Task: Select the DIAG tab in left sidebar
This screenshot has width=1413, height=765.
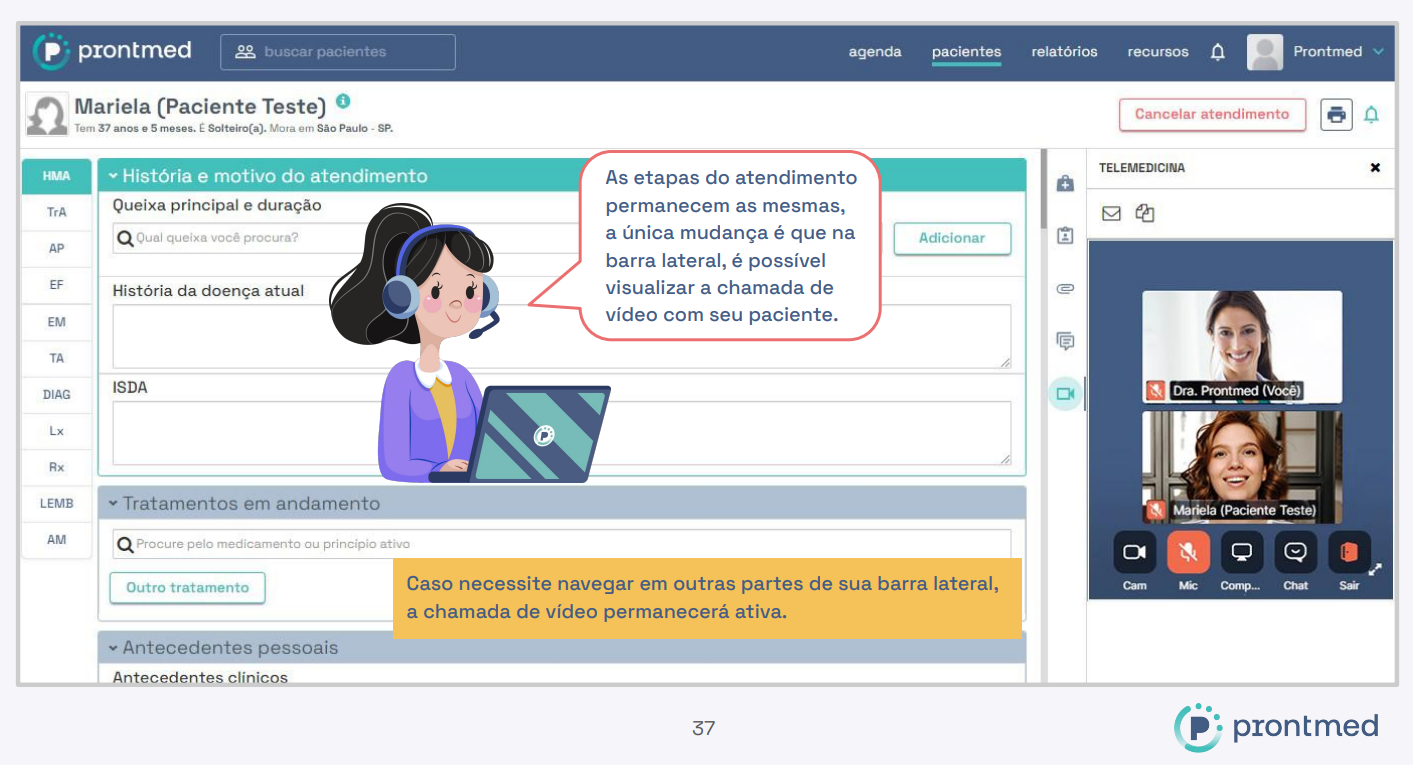Action: tap(57, 394)
